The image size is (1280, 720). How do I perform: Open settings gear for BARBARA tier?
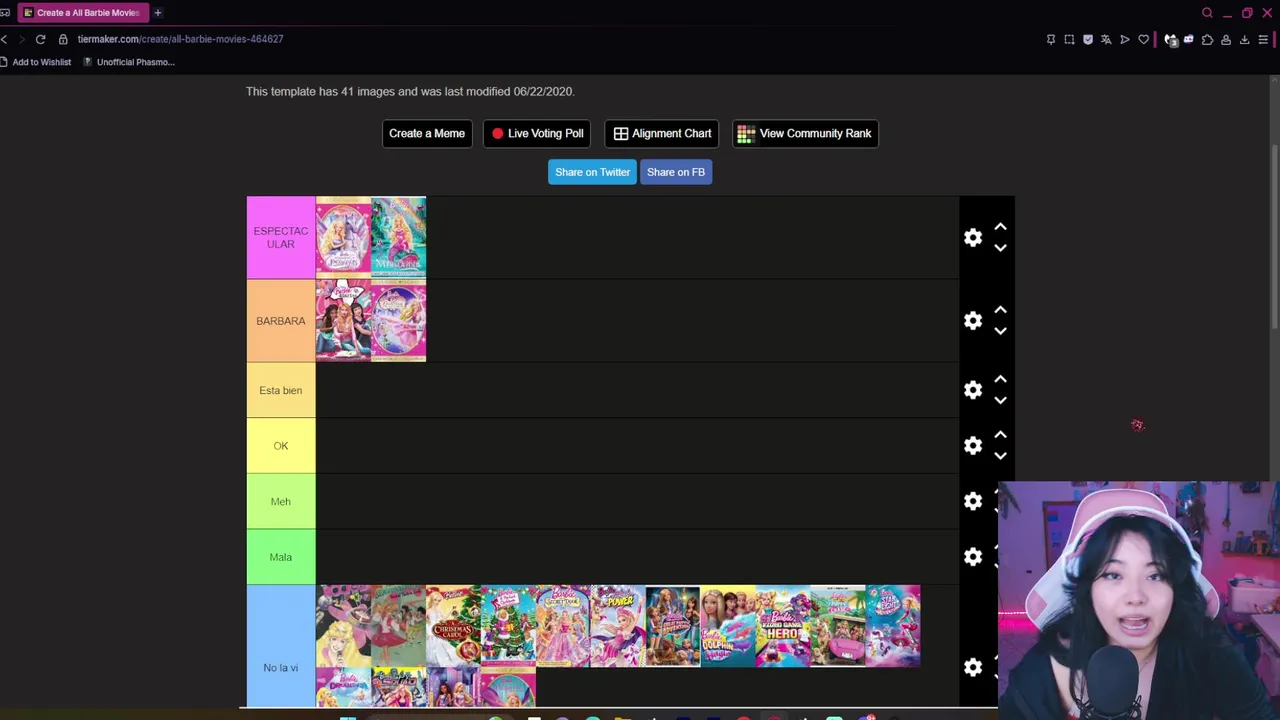(973, 321)
